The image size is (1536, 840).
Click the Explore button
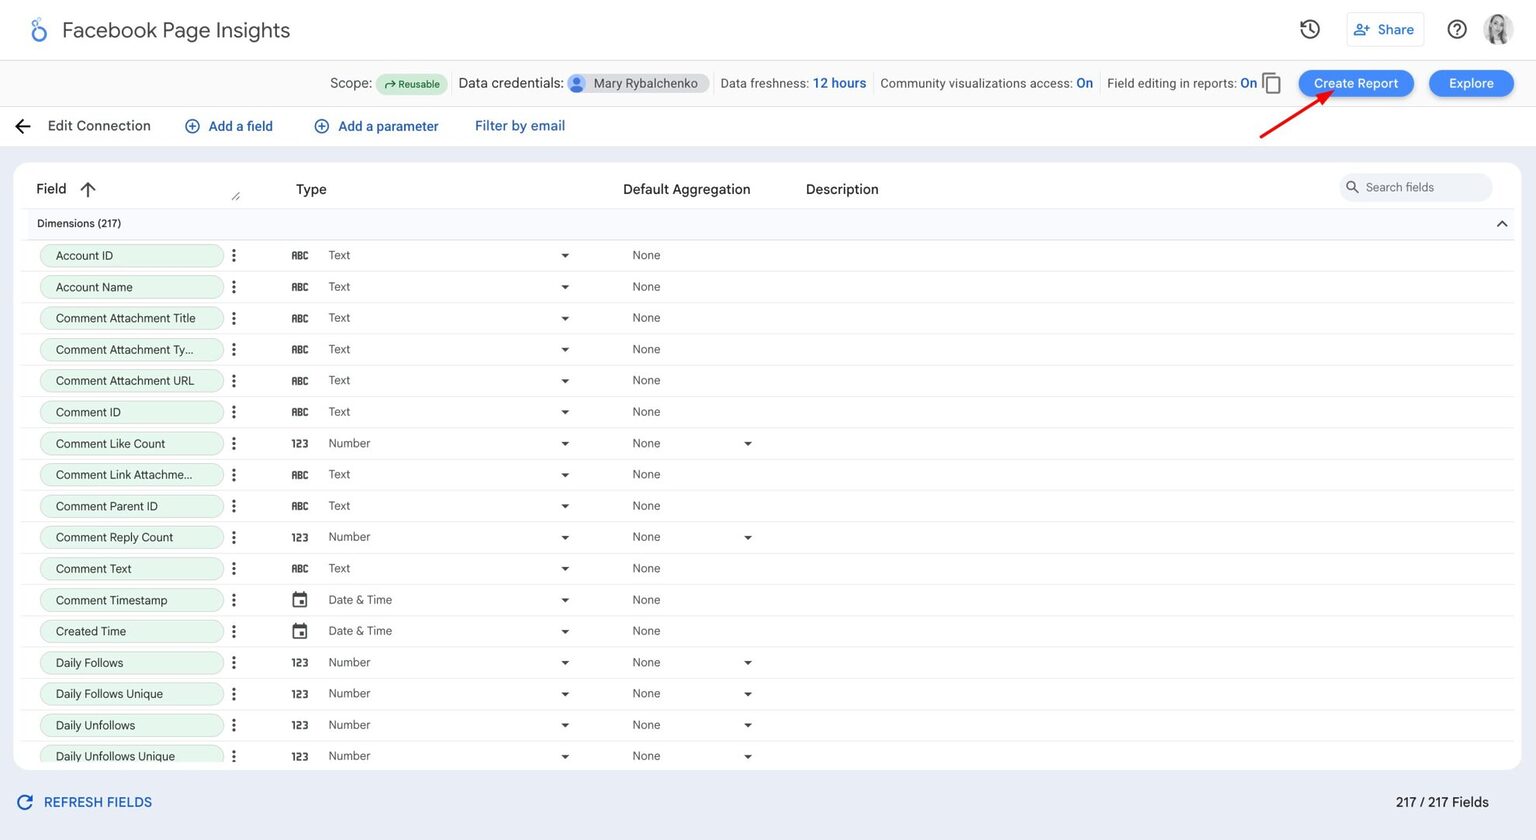click(x=1471, y=83)
